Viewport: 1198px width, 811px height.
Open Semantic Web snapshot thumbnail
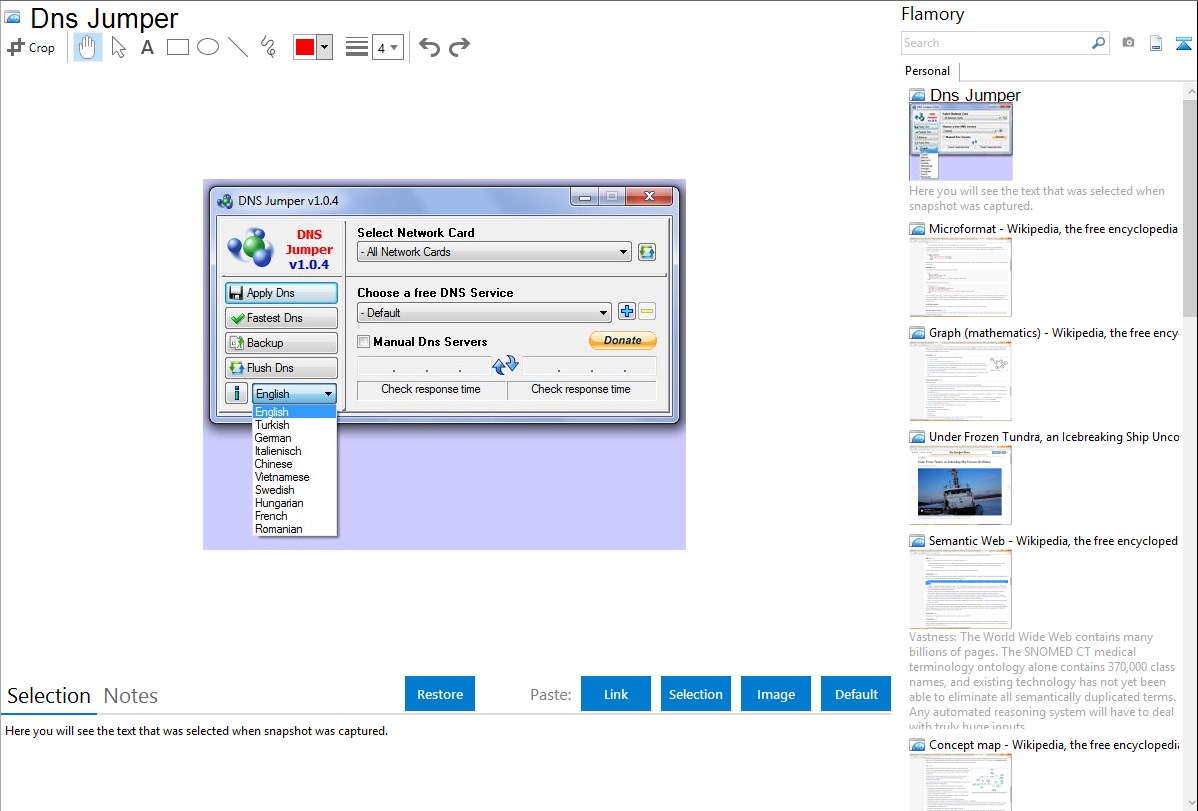[960, 589]
